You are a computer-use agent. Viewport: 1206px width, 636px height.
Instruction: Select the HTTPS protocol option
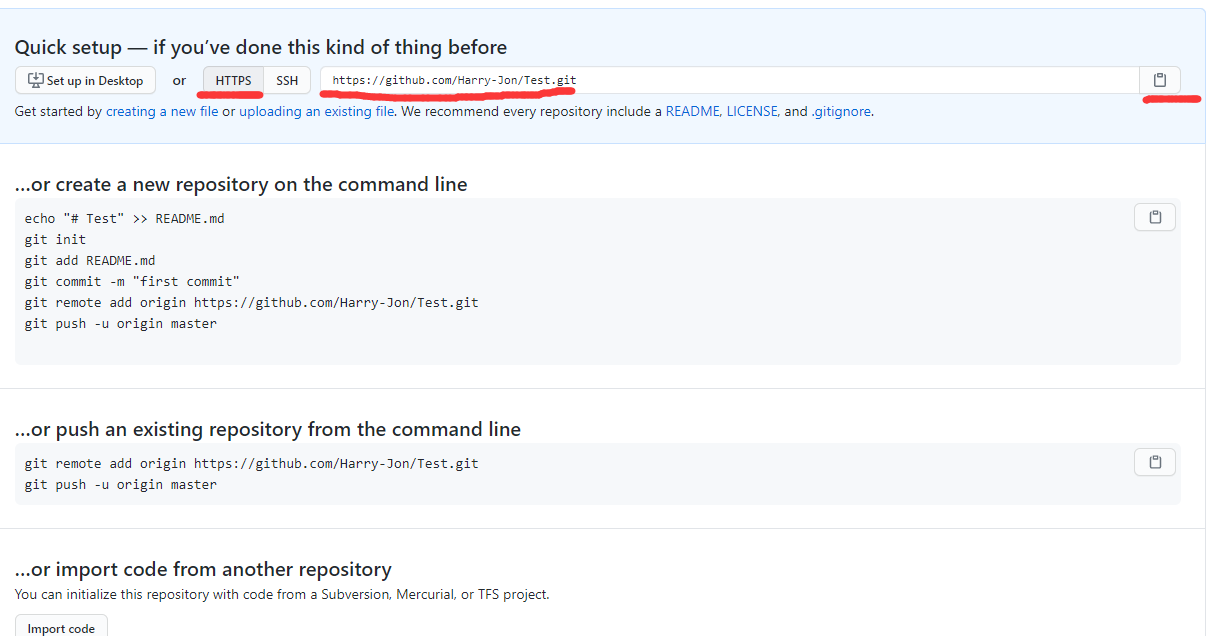[234, 80]
